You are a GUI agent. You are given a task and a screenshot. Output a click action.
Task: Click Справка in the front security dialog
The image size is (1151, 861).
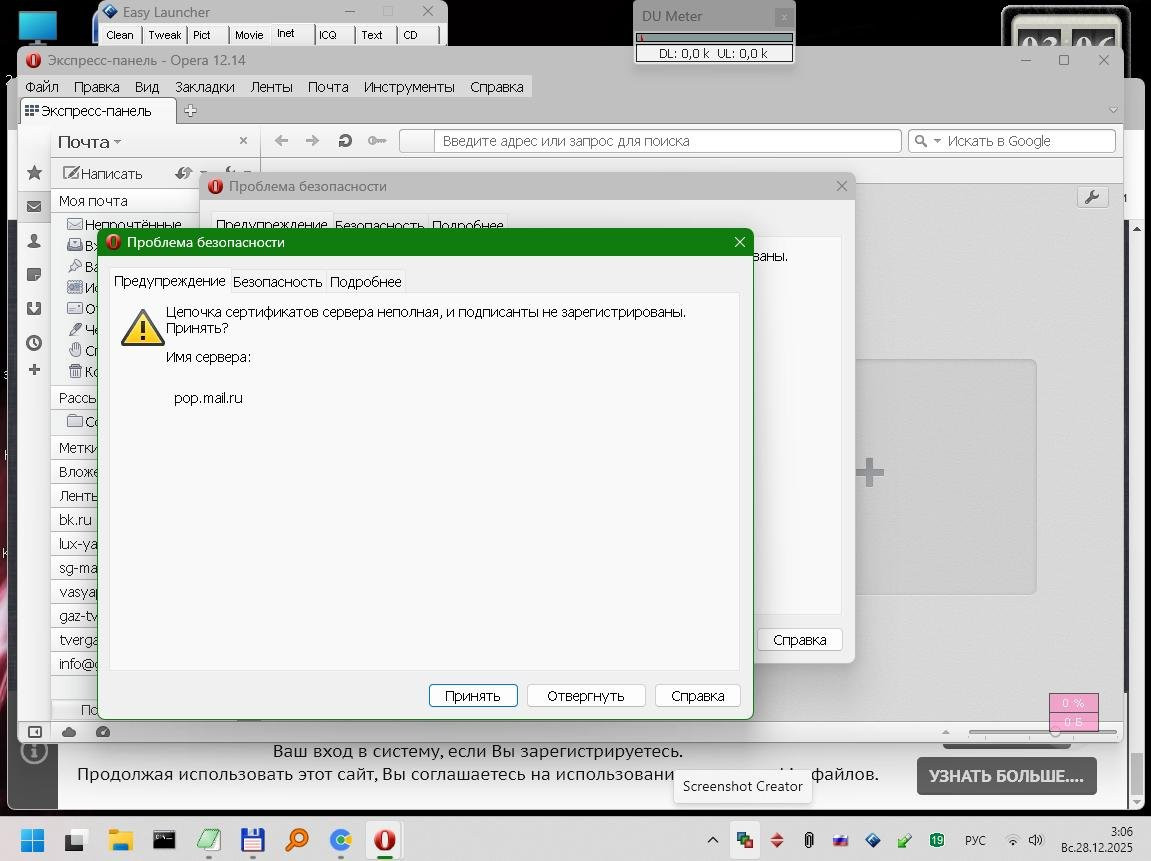(697, 695)
